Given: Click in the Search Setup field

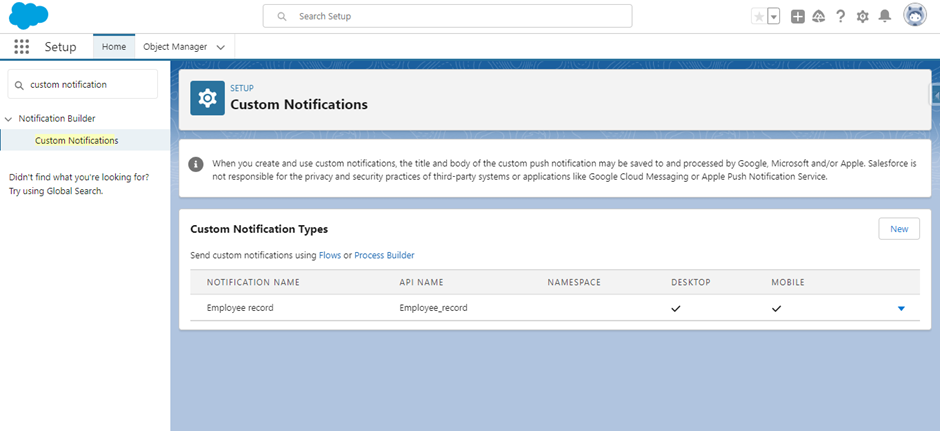Looking at the screenshot, I should [x=447, y=16].
